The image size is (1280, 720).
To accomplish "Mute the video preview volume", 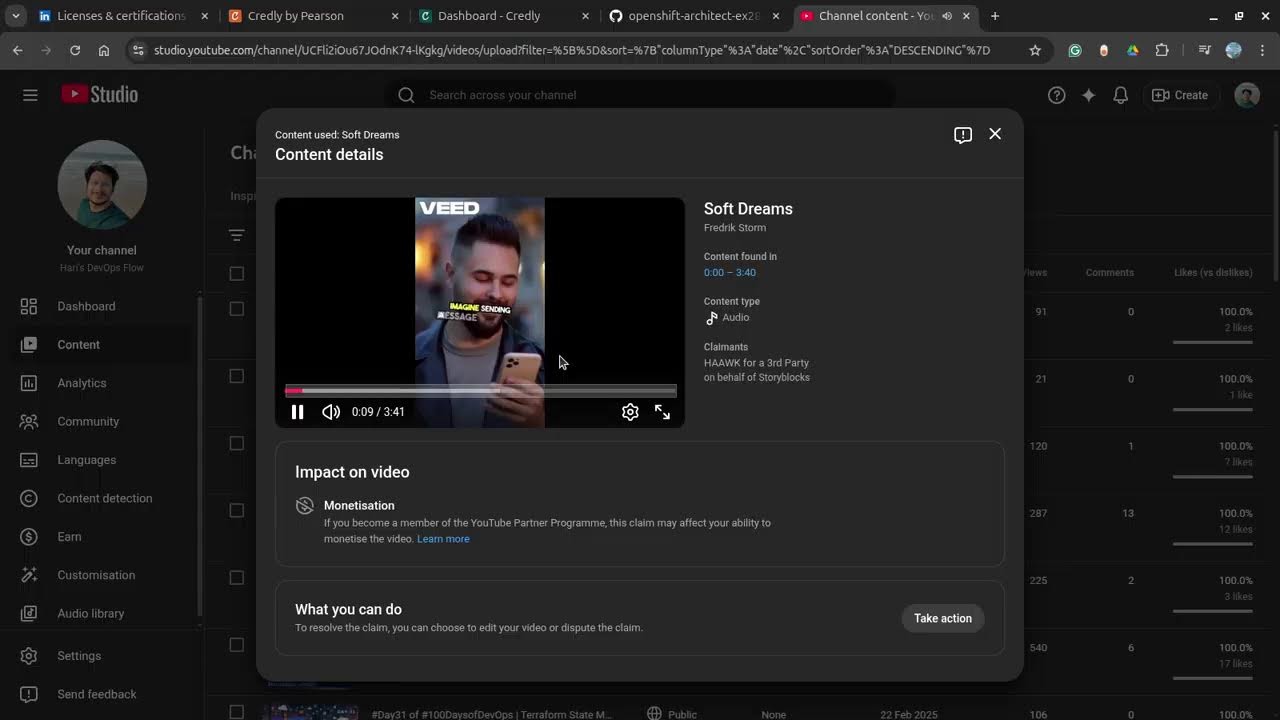I will pos(331,412).
